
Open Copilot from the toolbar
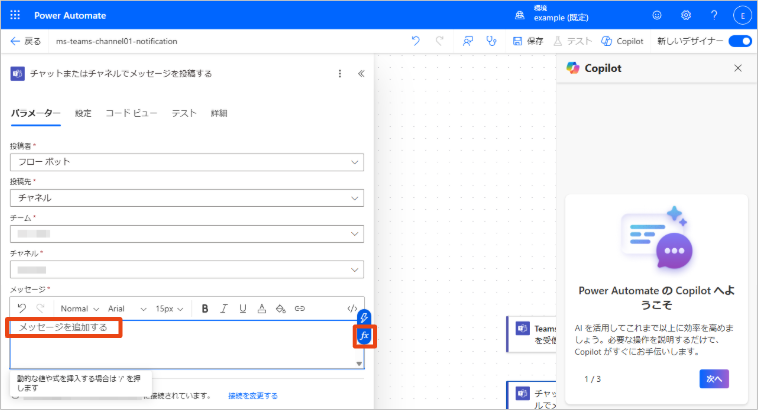(x=622, y=41)
